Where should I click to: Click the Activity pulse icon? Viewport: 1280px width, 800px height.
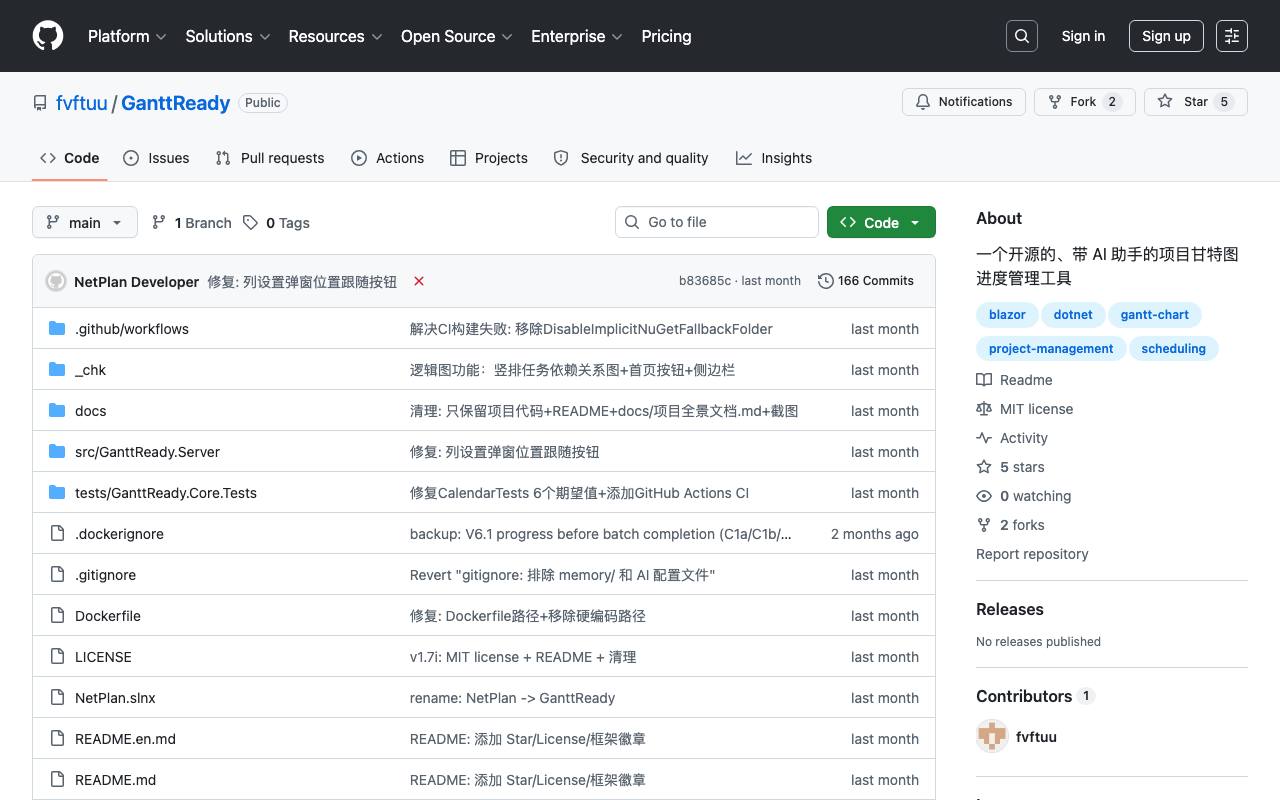(x=984, y=438)
